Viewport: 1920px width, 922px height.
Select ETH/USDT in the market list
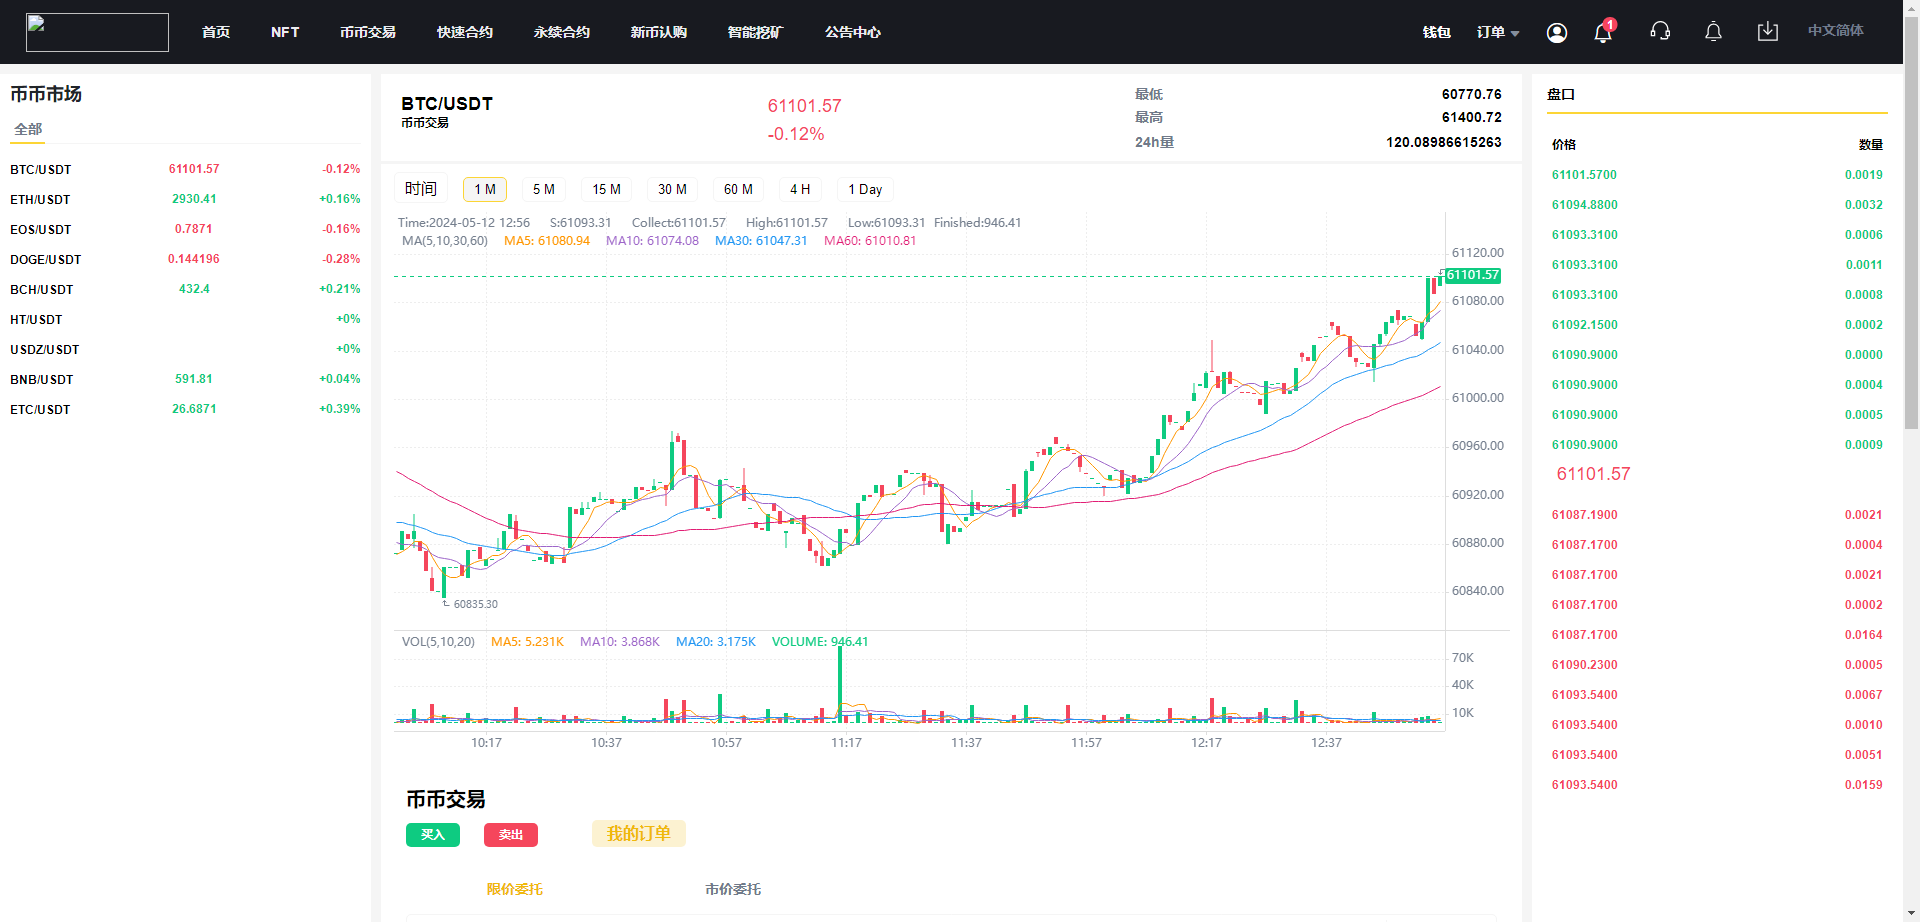41,199
